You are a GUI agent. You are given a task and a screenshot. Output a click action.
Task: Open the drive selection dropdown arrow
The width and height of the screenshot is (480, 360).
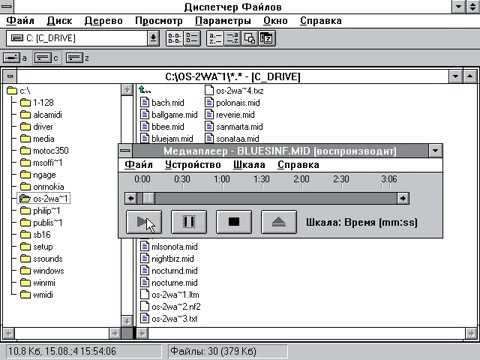pyautogui.click(x=153, y=38)
